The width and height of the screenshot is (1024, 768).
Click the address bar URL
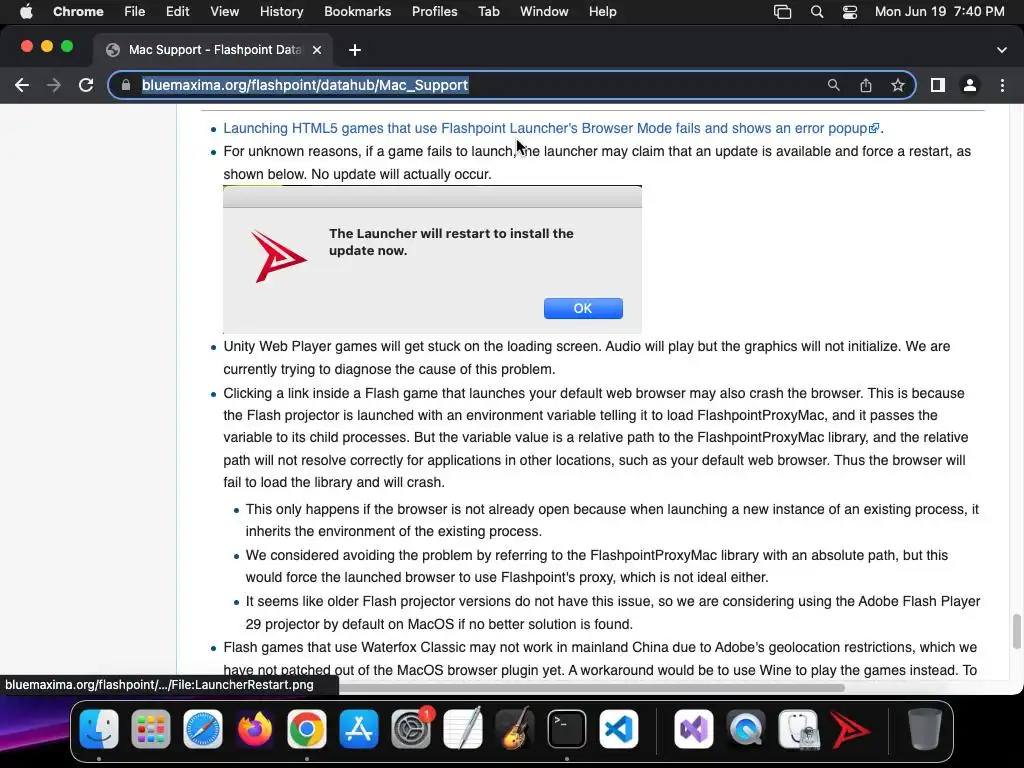click(305, 86)
